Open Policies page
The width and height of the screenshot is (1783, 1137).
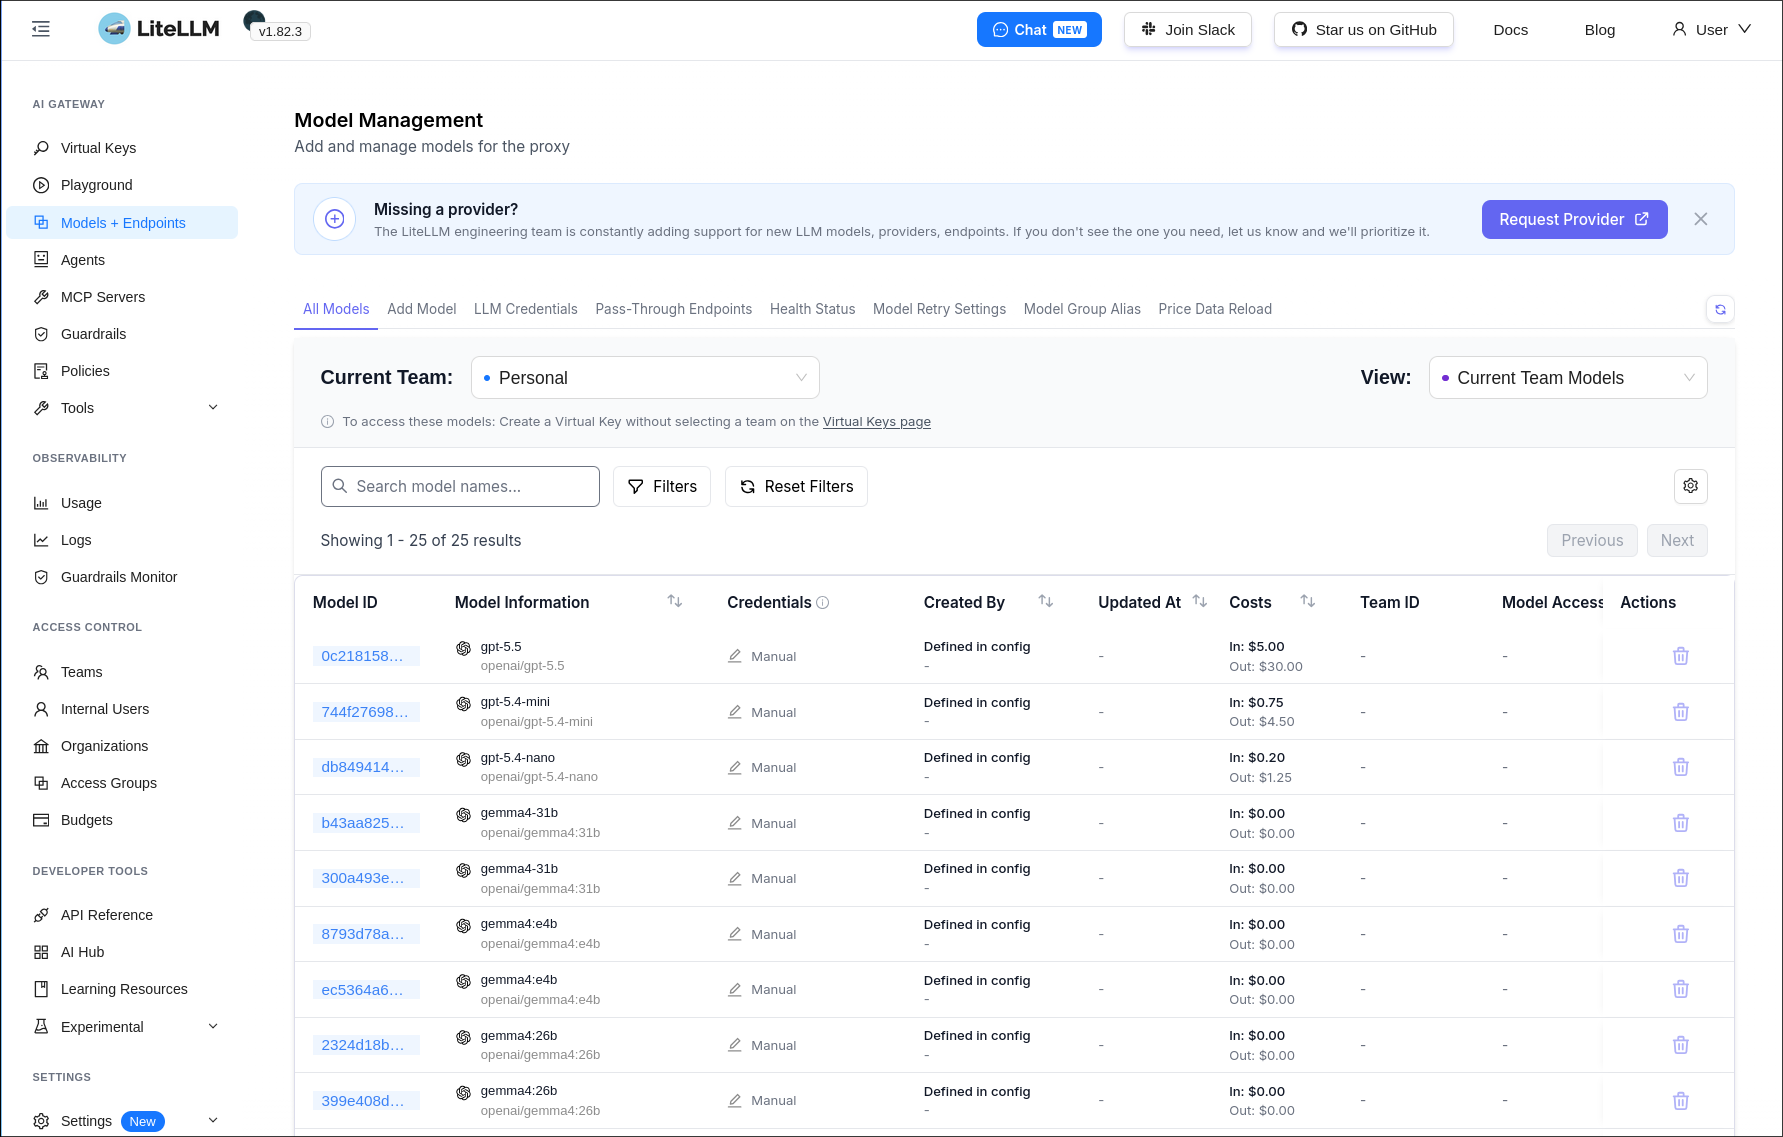122,371
